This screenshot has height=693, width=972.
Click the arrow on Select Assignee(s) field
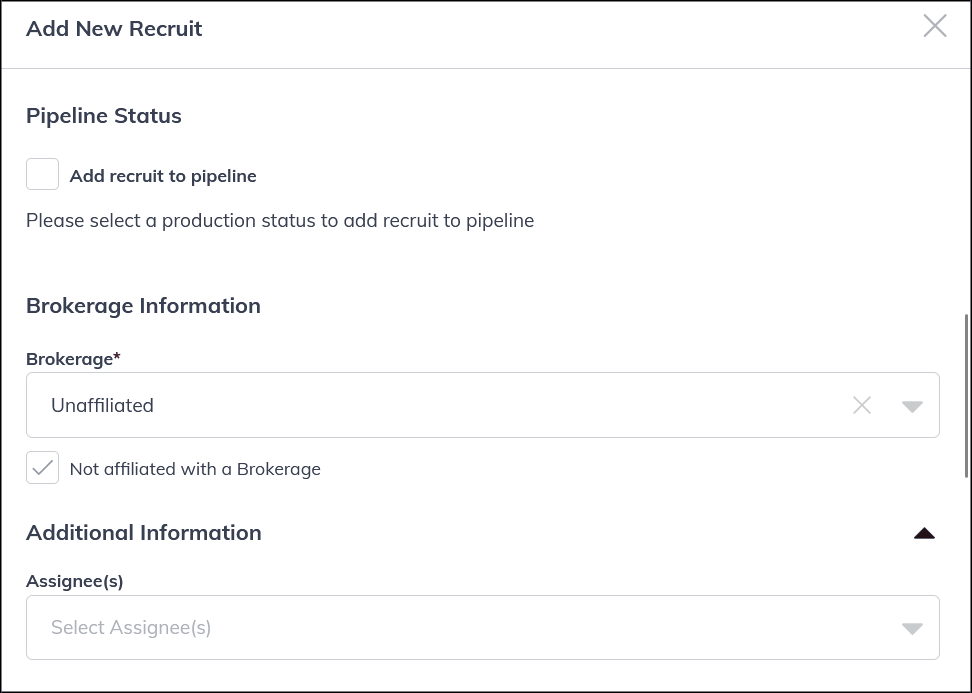coord(911,628)
